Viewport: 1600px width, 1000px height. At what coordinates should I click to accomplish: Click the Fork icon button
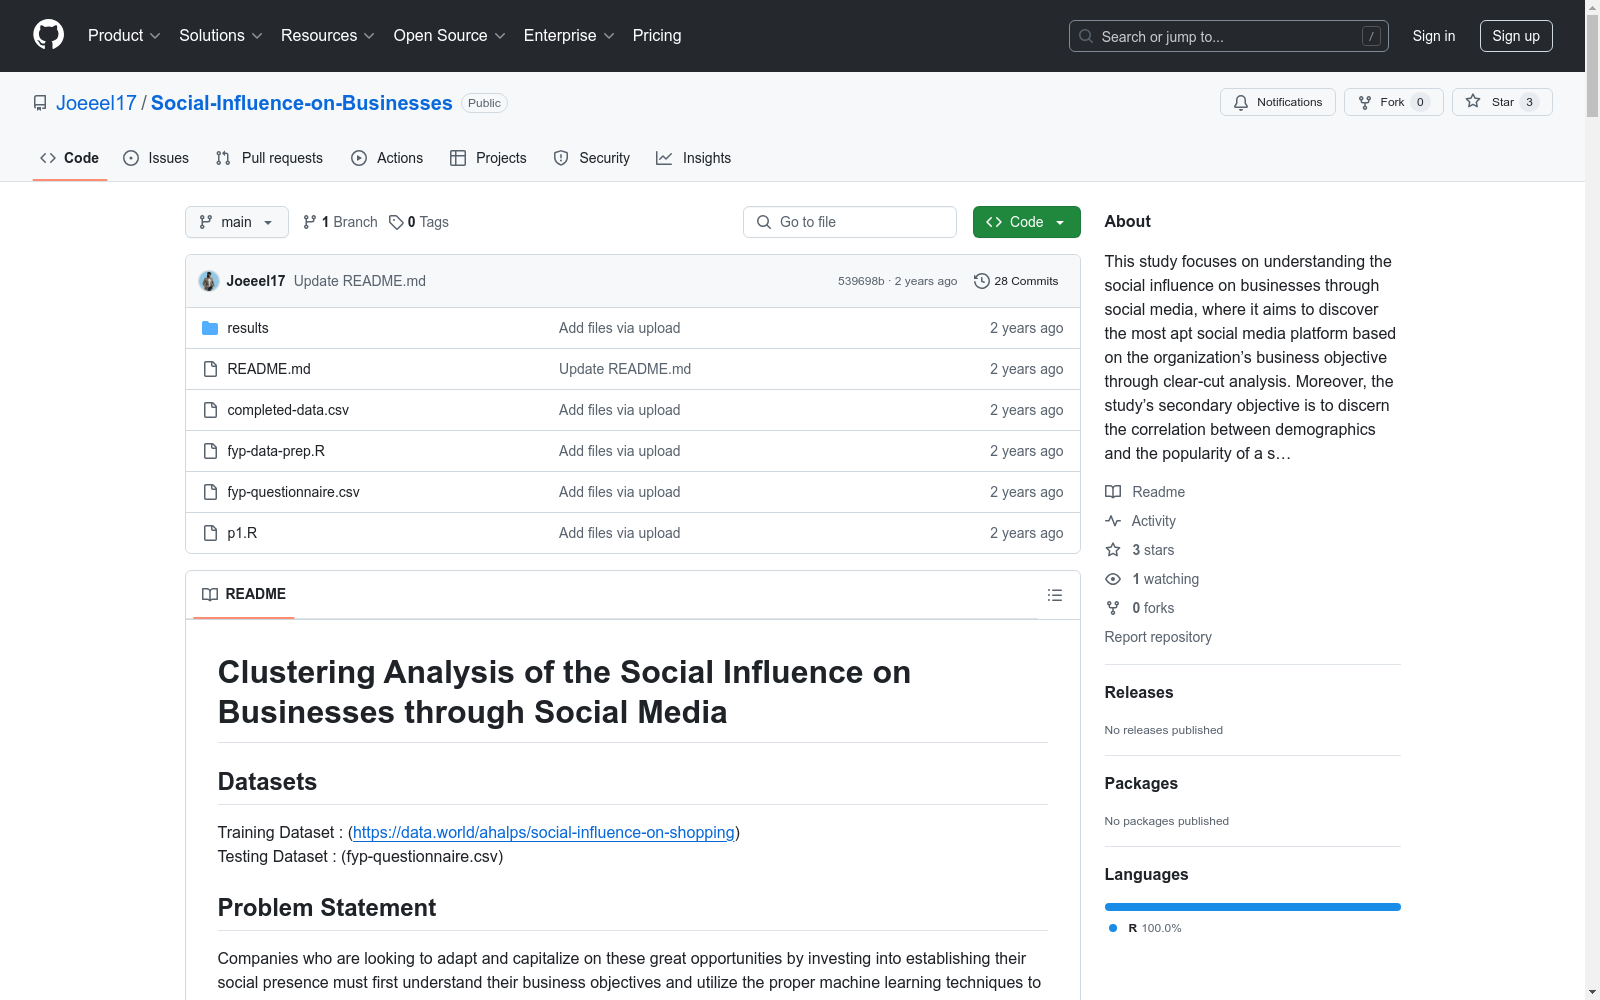(x=1365, y=102)
